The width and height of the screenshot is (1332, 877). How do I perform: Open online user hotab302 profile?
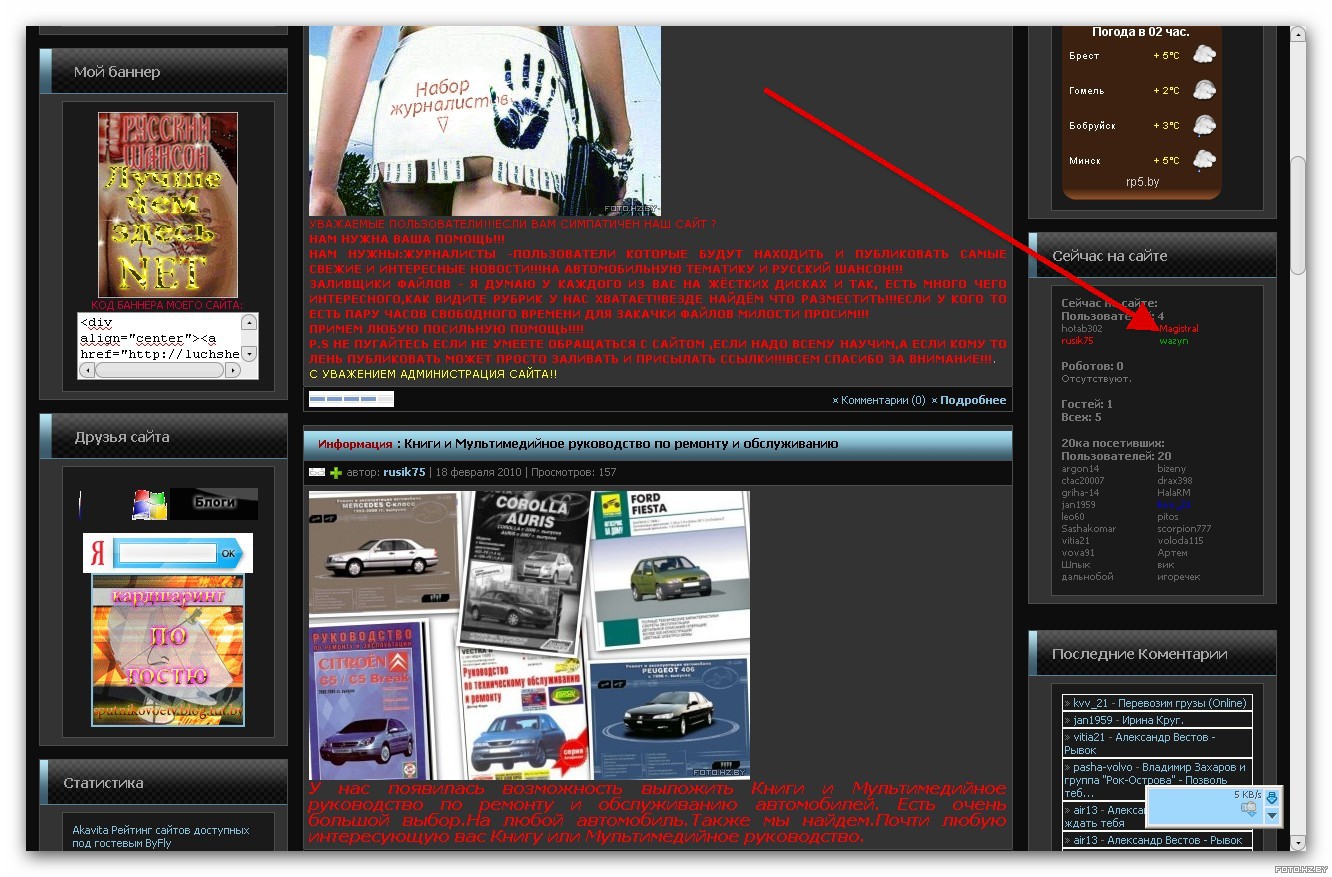1082,328
